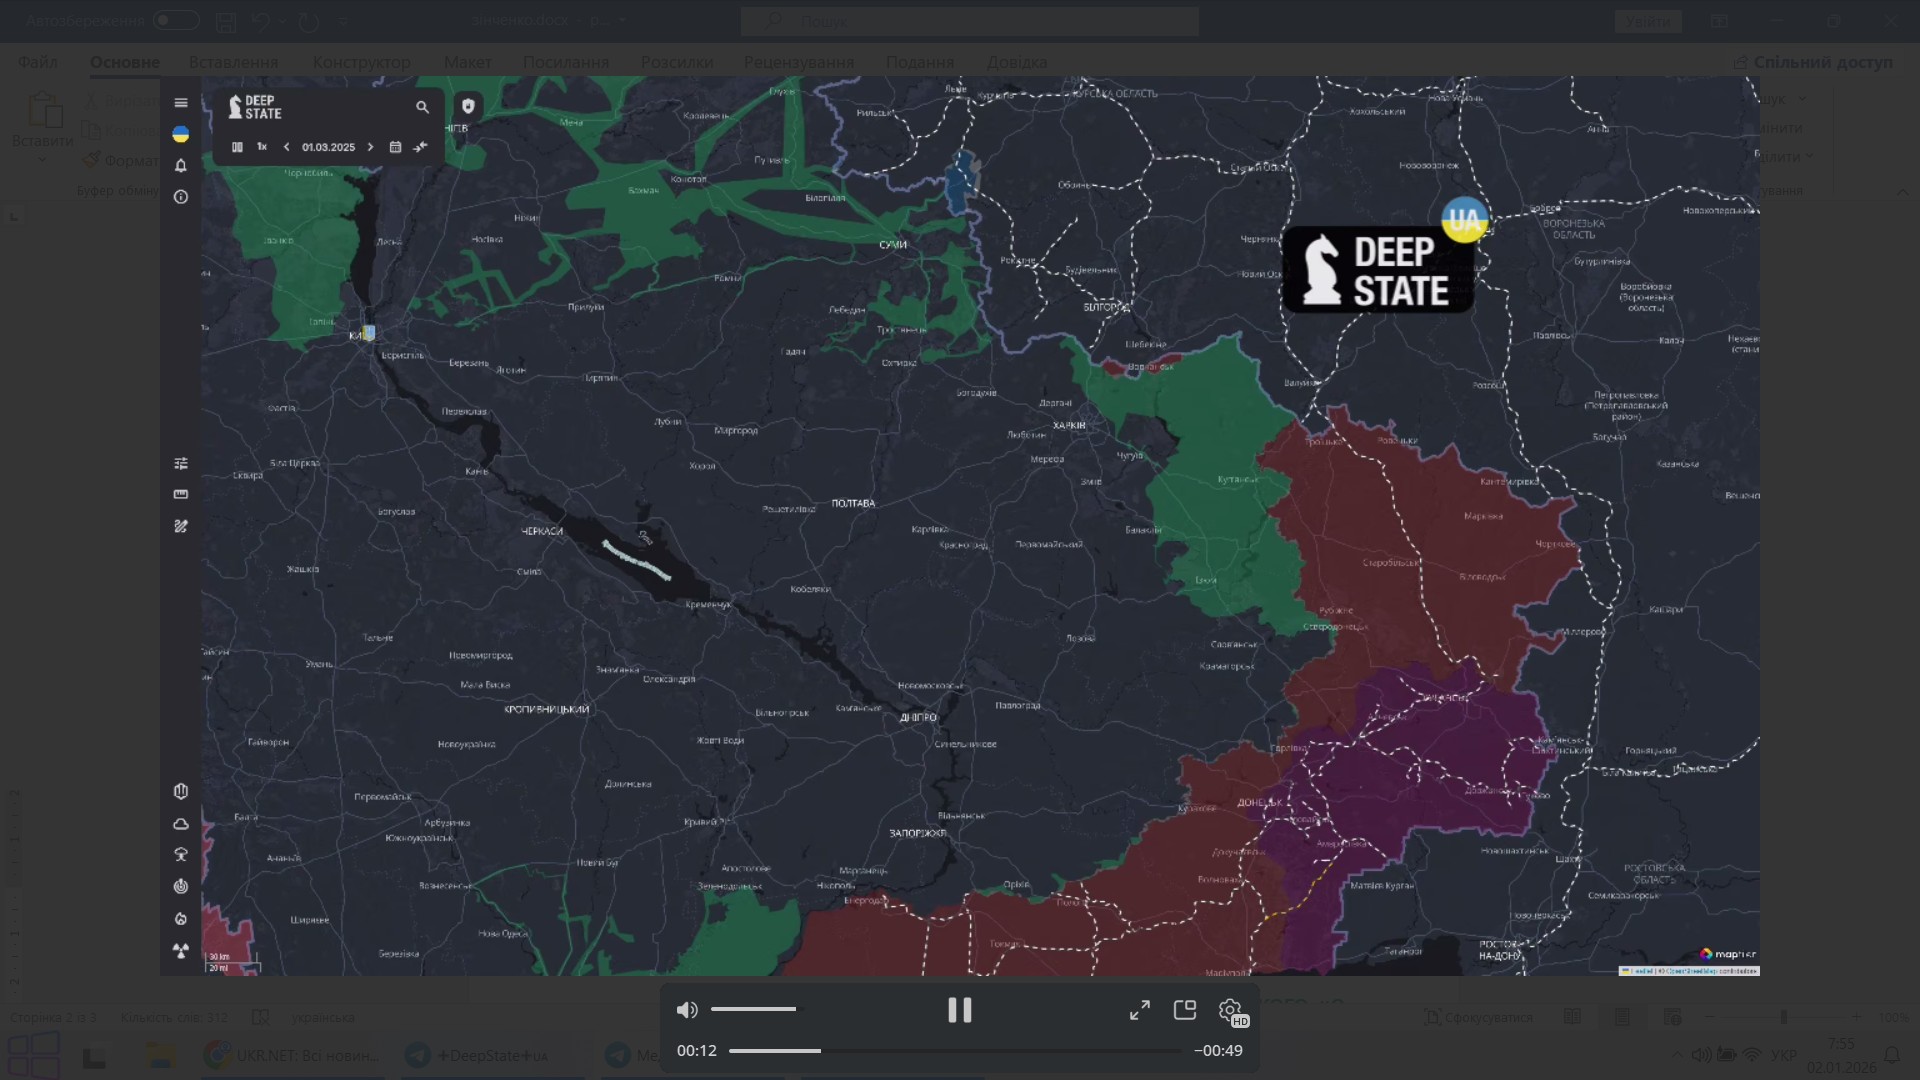Viewport: 1920px width, 1080px height.
Task: Toggle the weather cloud layer icon
Action: tap(181, 824)
